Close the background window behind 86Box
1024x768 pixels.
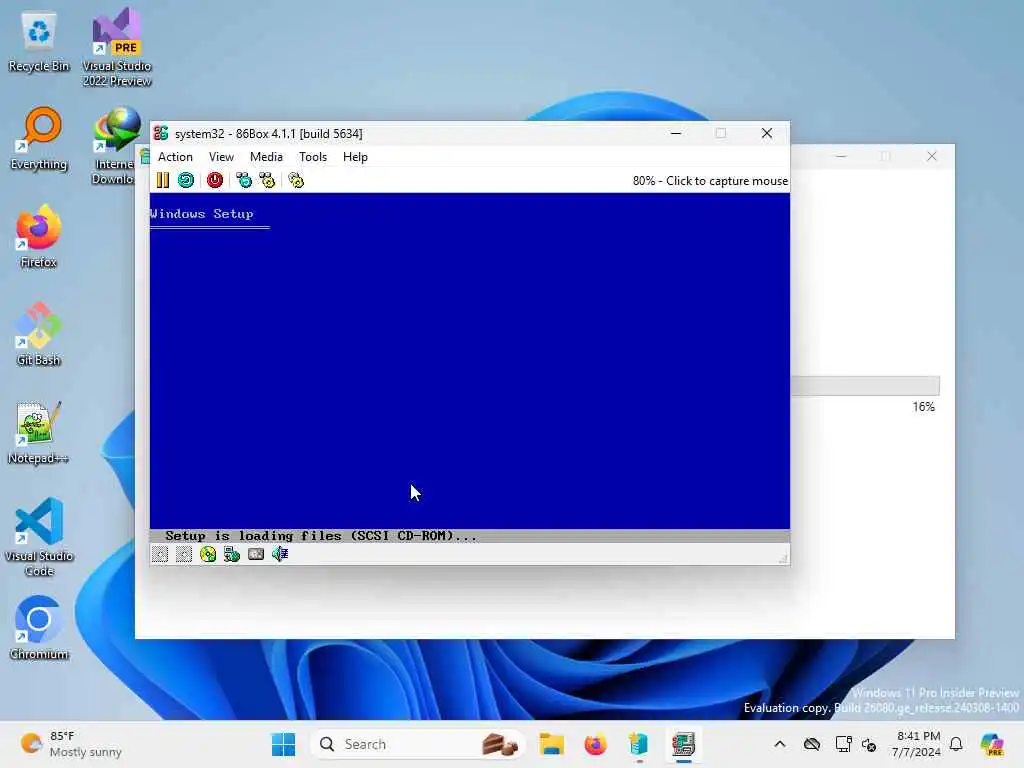point(932,156)
